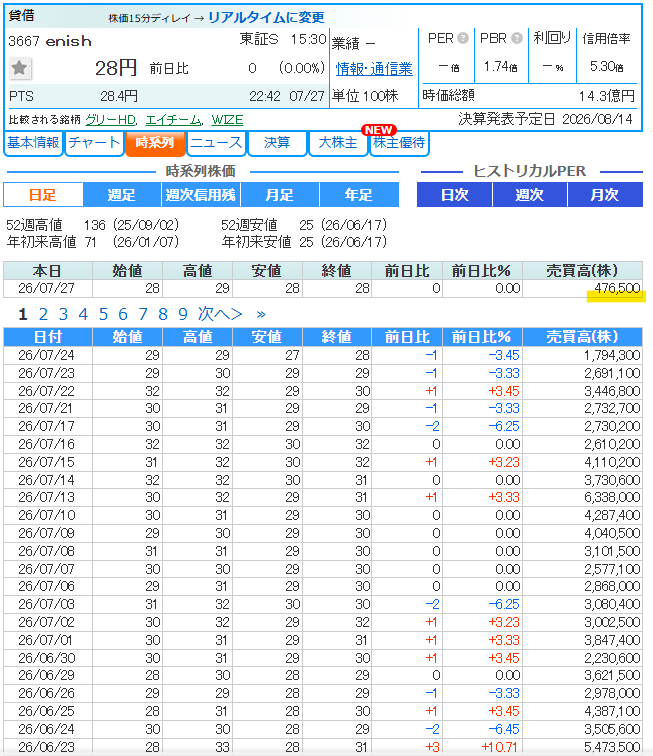
Task: Open the WIZE comparison stock link
Action: coord(227,120)
